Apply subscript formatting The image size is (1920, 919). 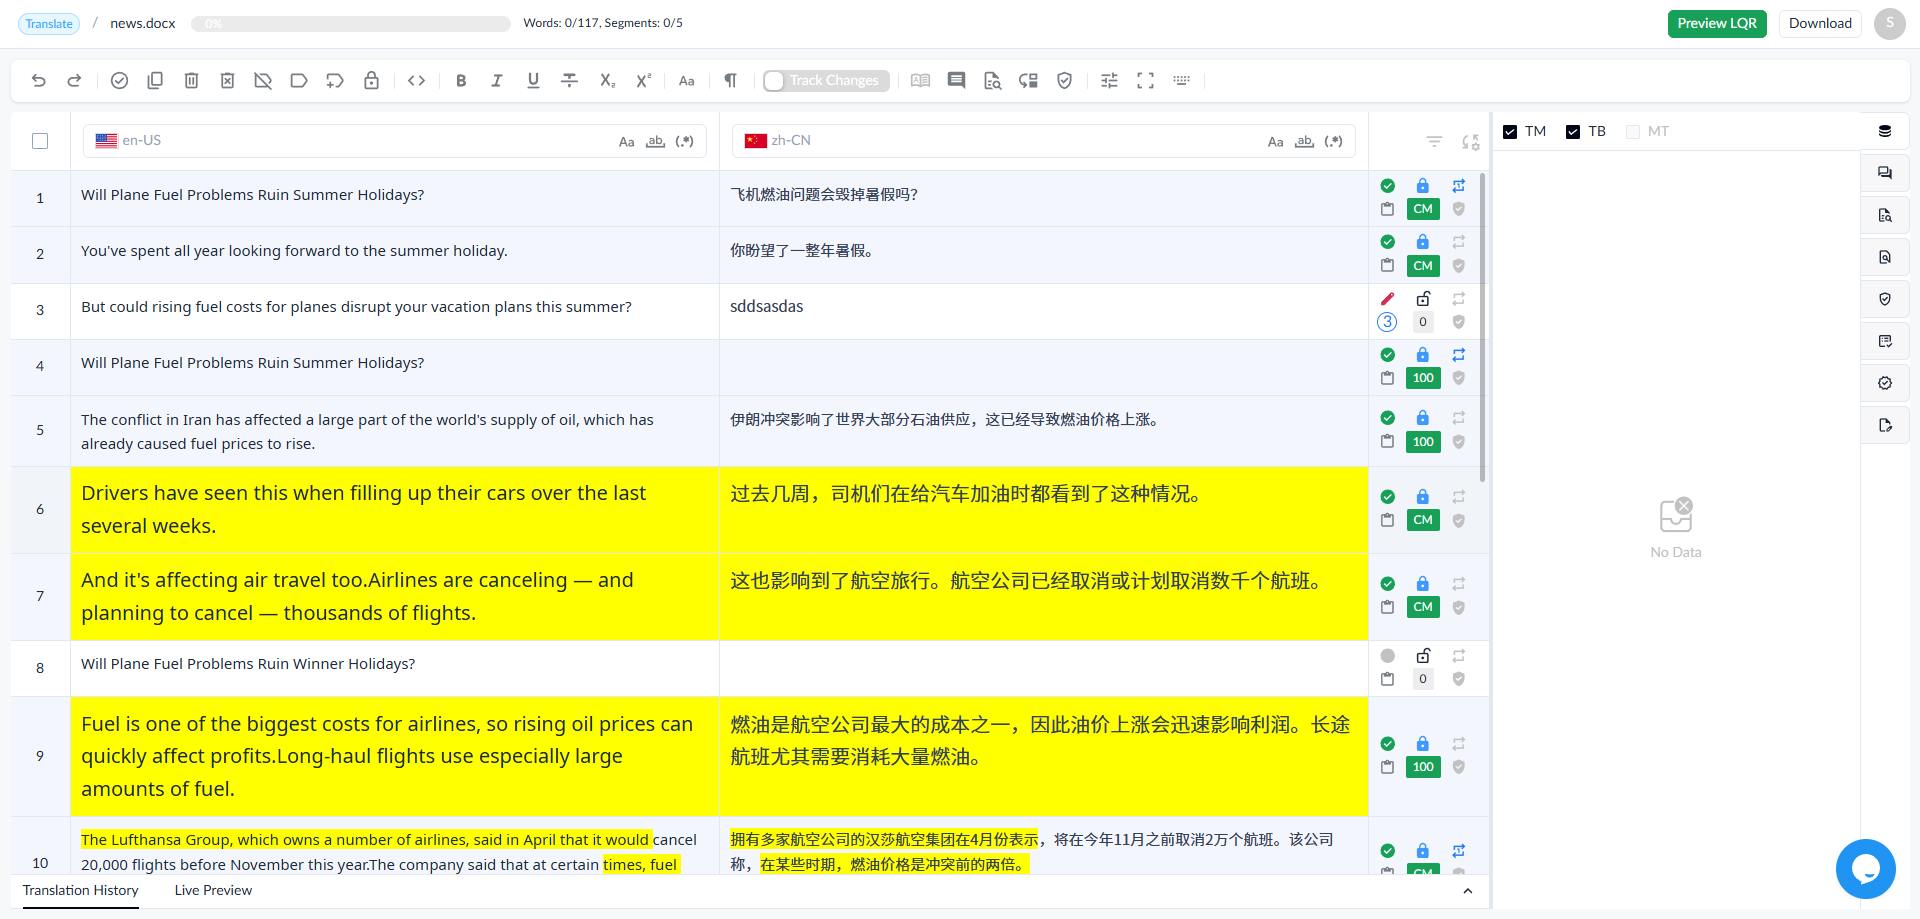(x=607, y=81)
